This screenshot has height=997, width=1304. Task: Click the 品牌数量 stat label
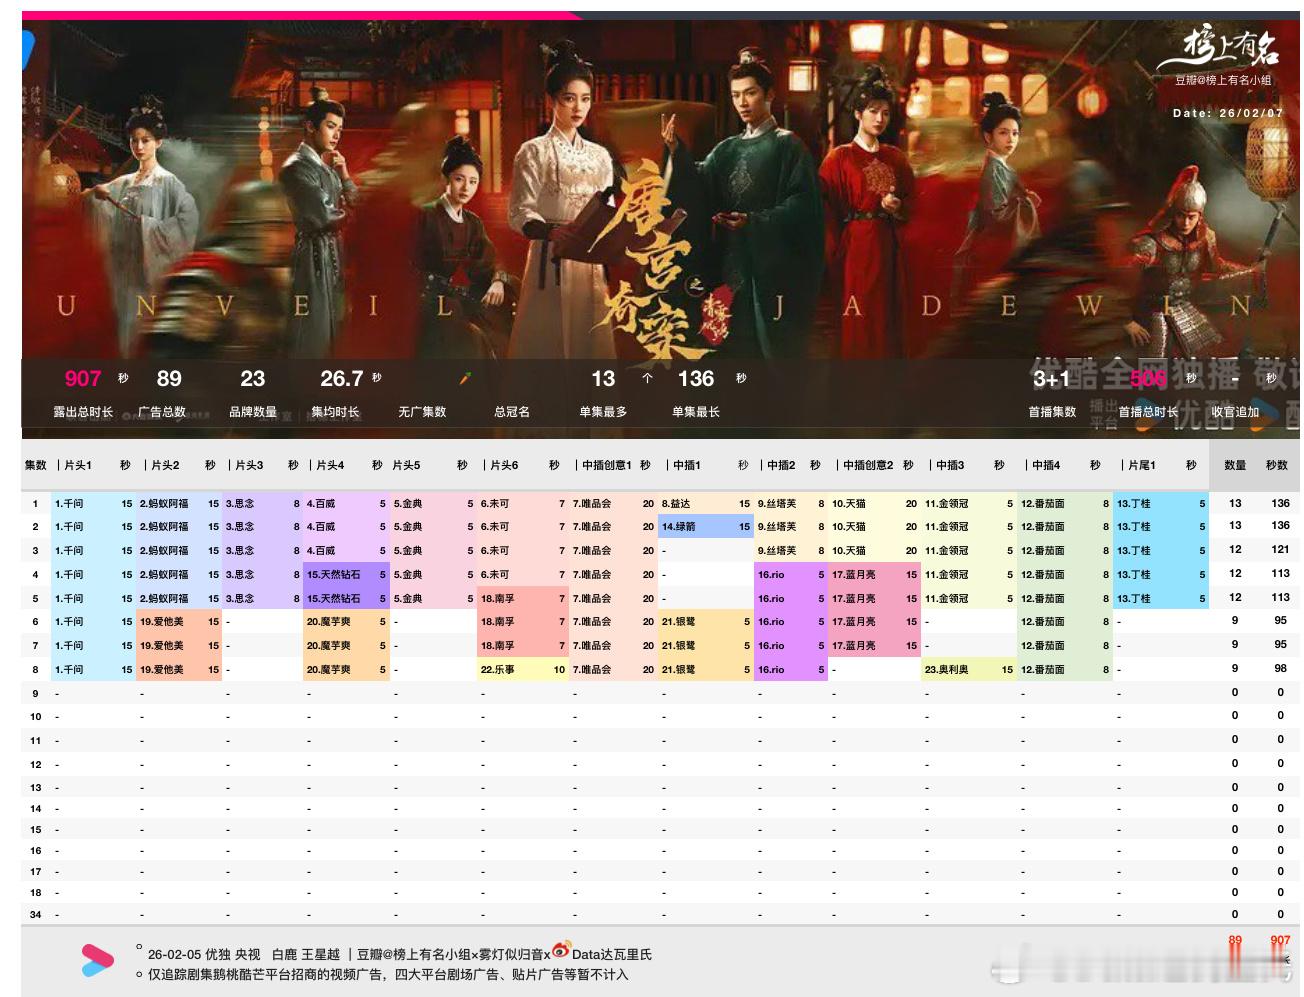click(253, 412)
